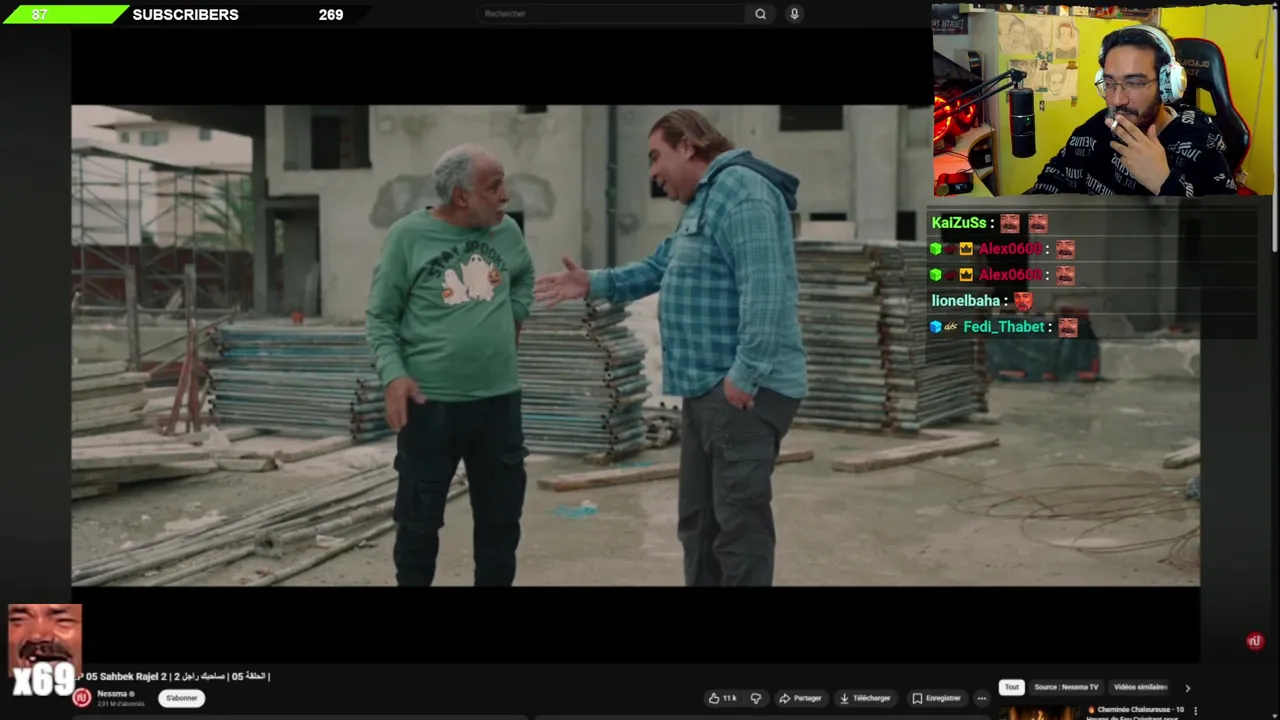Dislike the video with thumbs-down icon

pos(756,698)
